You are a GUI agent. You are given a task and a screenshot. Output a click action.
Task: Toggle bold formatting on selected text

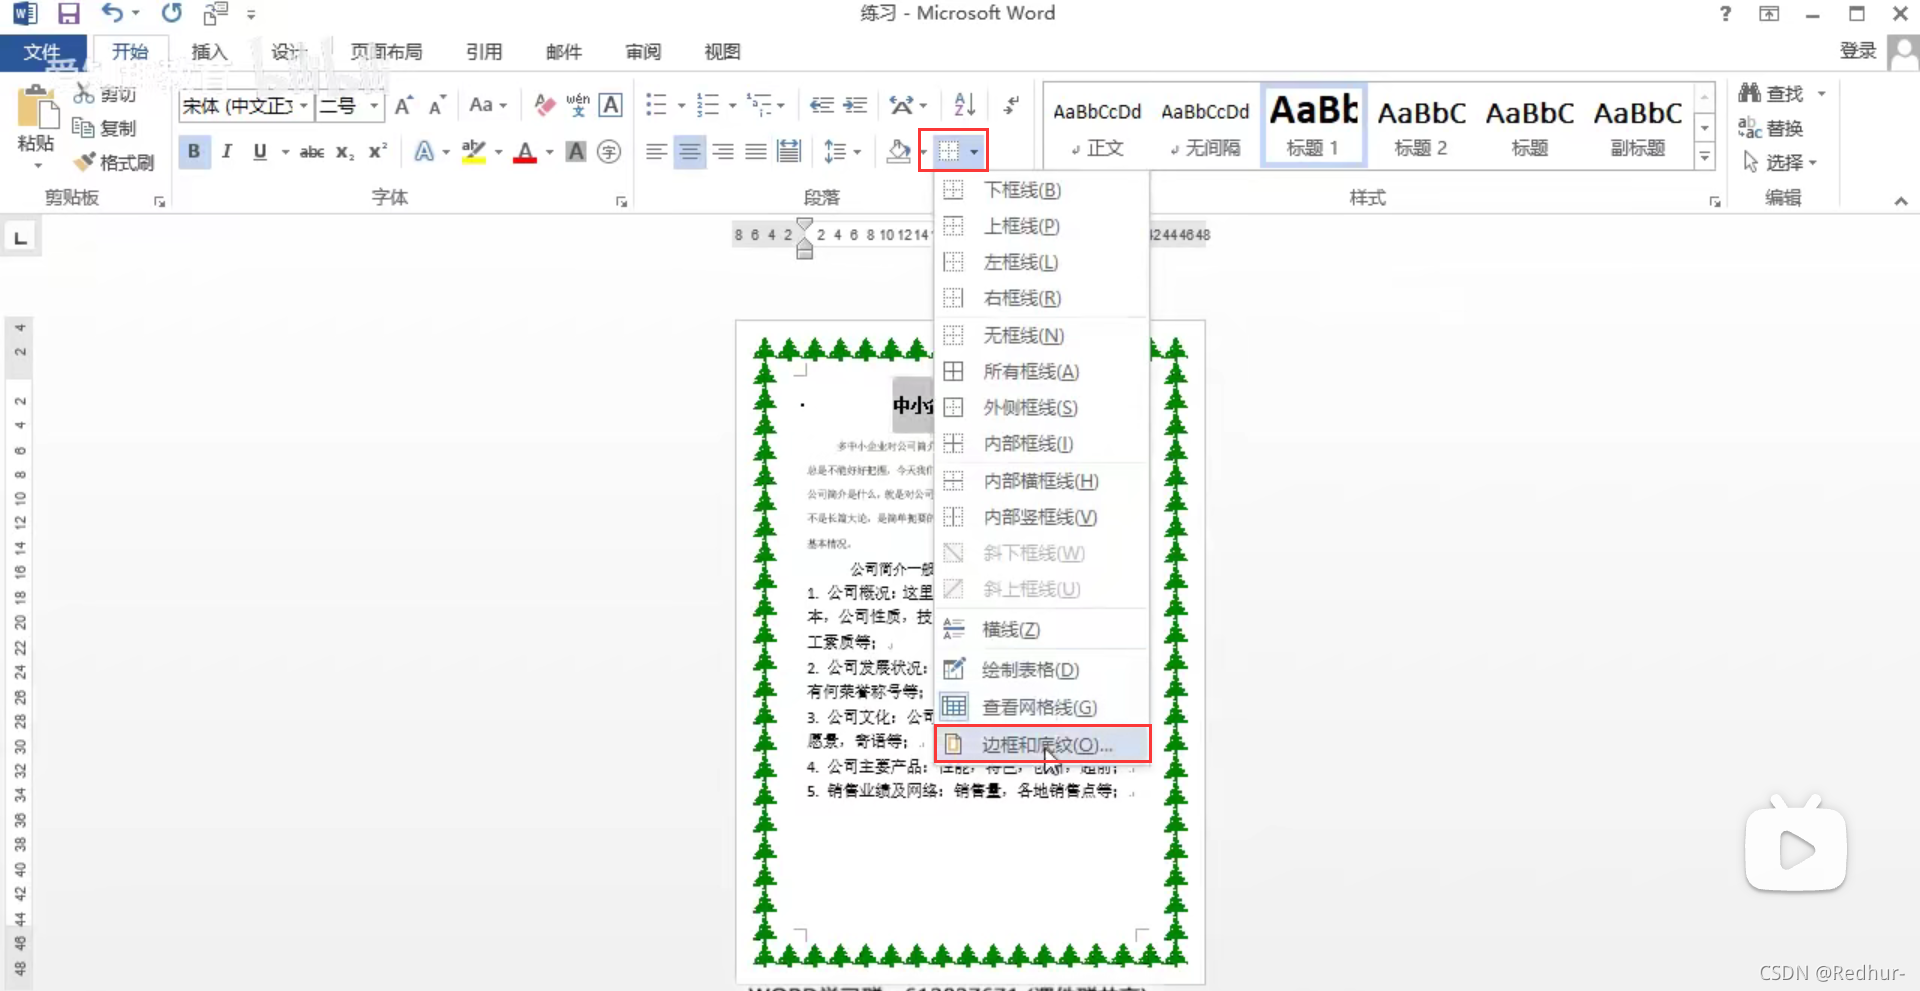tap(194, 151)
